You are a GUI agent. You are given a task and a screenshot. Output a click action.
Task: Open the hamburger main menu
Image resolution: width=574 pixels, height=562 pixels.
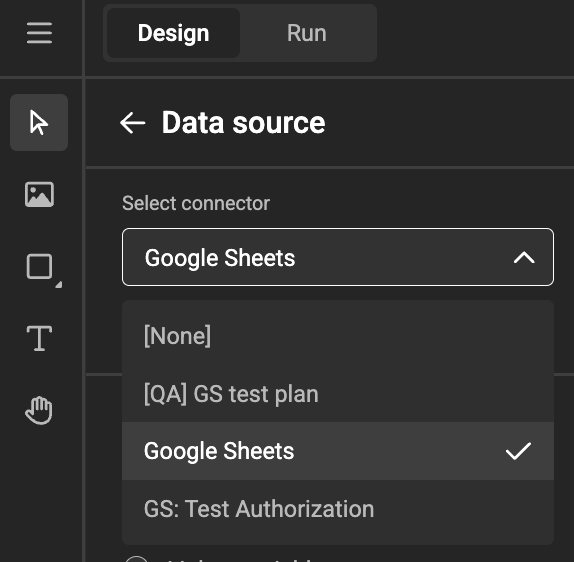39,33
